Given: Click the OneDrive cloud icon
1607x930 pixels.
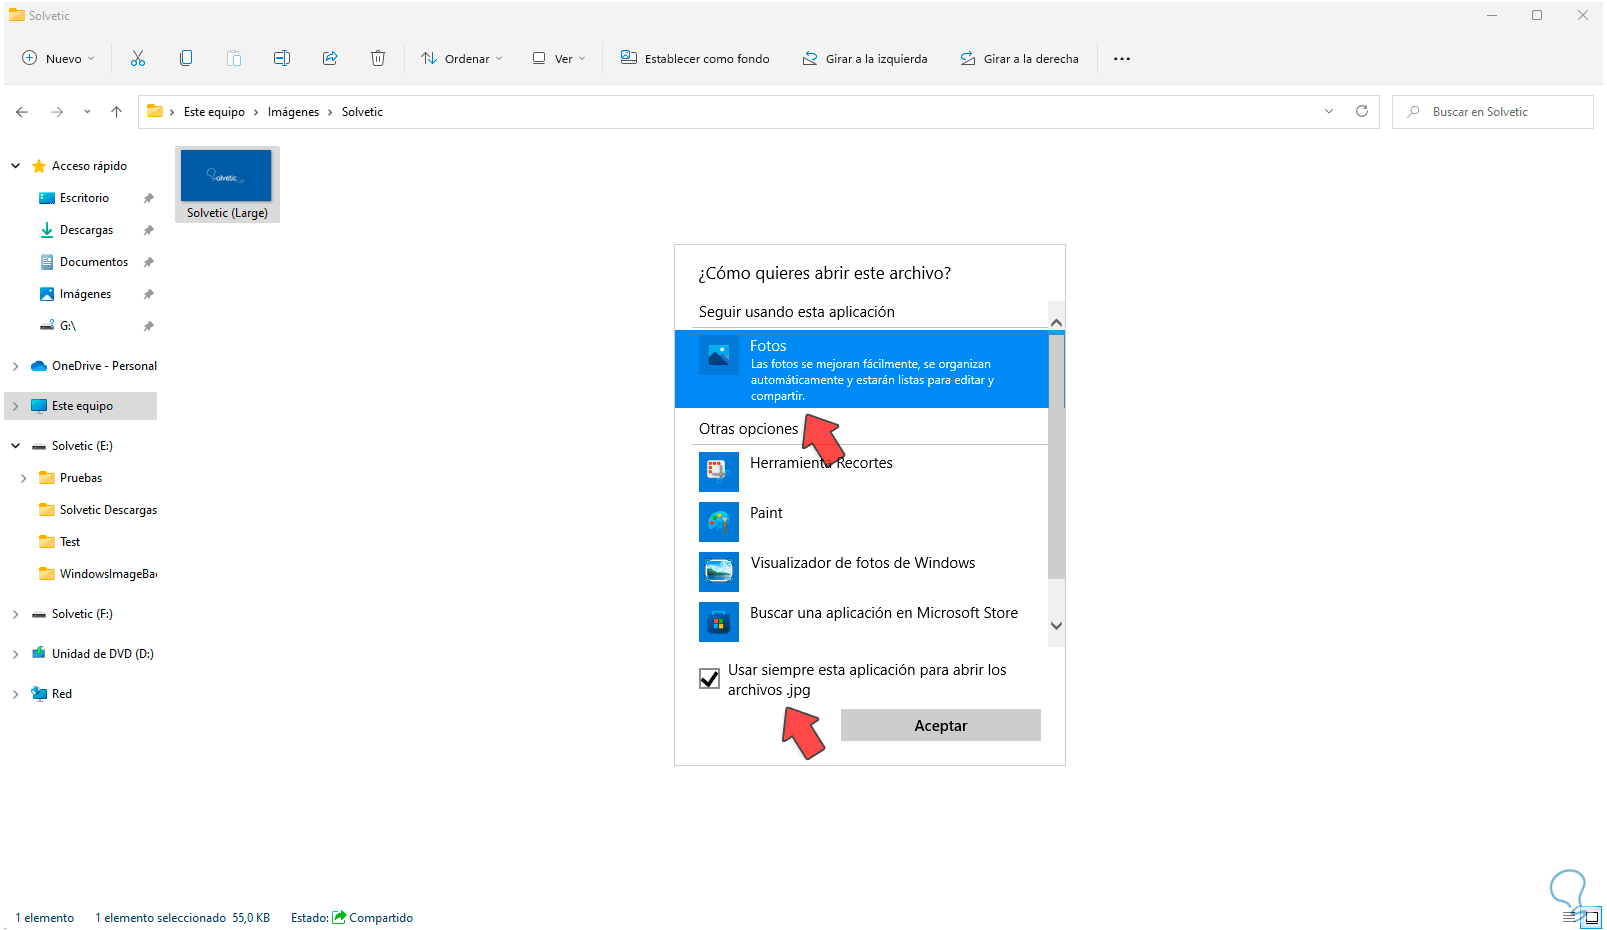Looking at the screenshot, I should (x=39, y=366).
